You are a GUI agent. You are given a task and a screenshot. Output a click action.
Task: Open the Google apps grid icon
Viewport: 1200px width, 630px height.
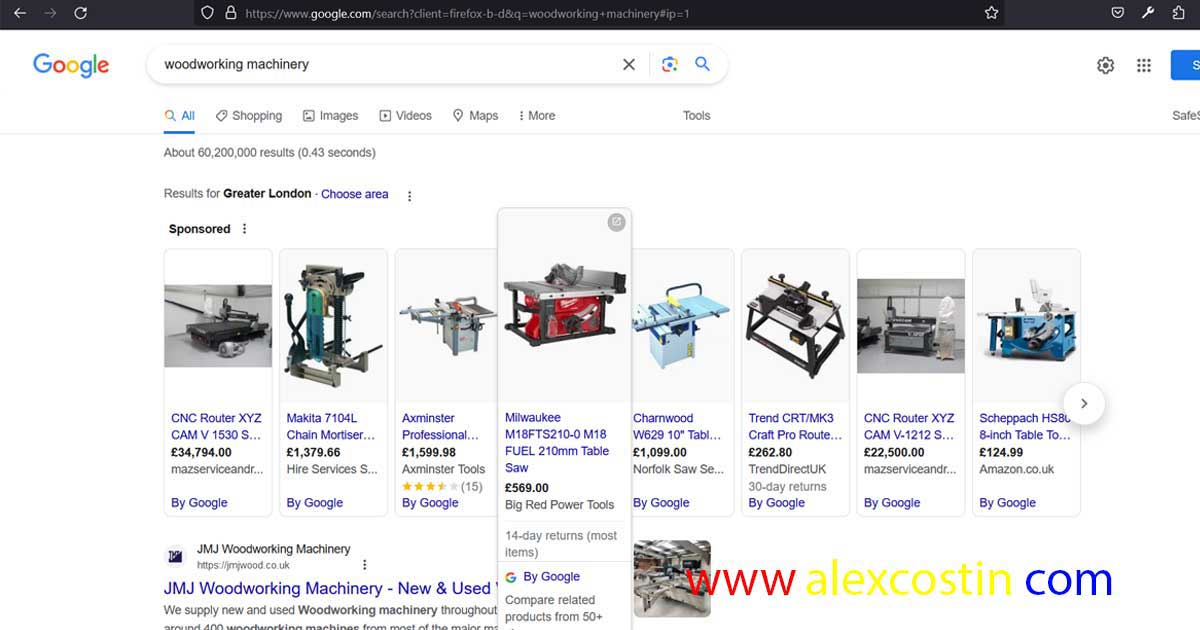(x=1144, y=65)
